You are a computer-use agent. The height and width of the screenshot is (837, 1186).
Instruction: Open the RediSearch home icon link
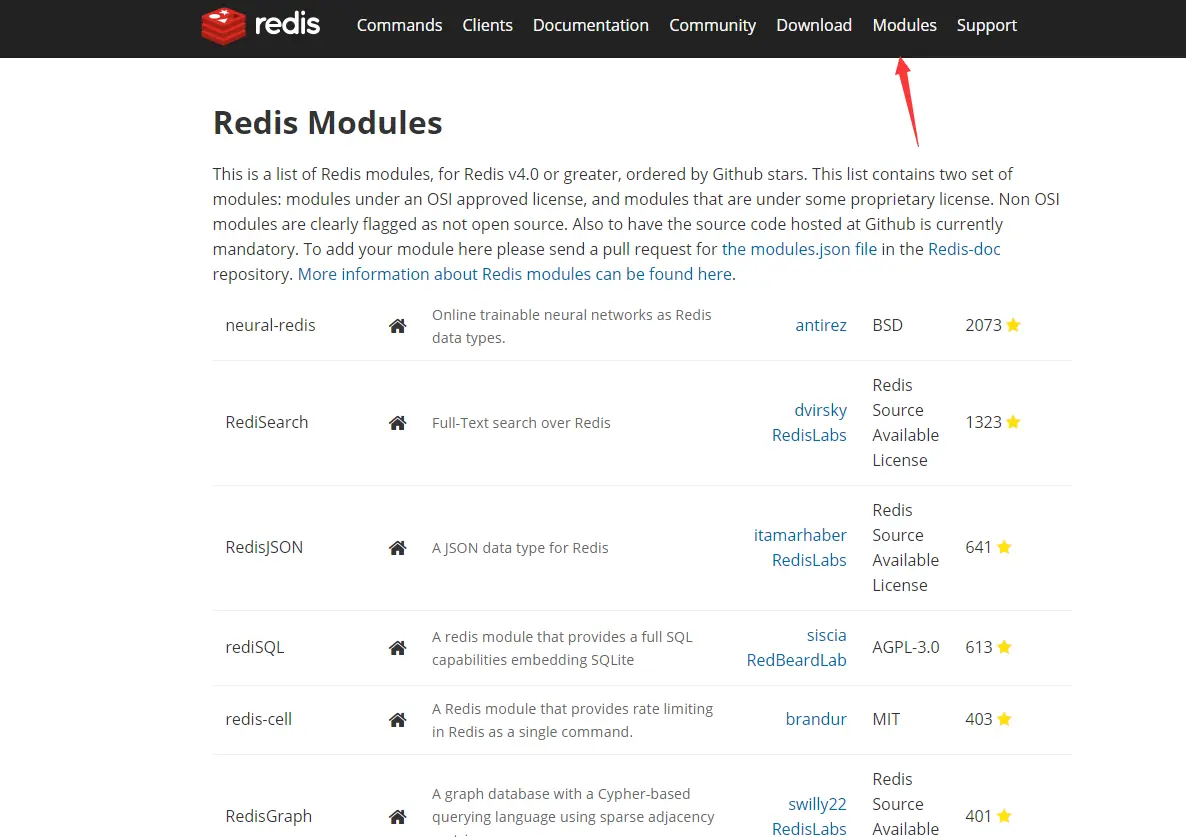click(397, 423)
